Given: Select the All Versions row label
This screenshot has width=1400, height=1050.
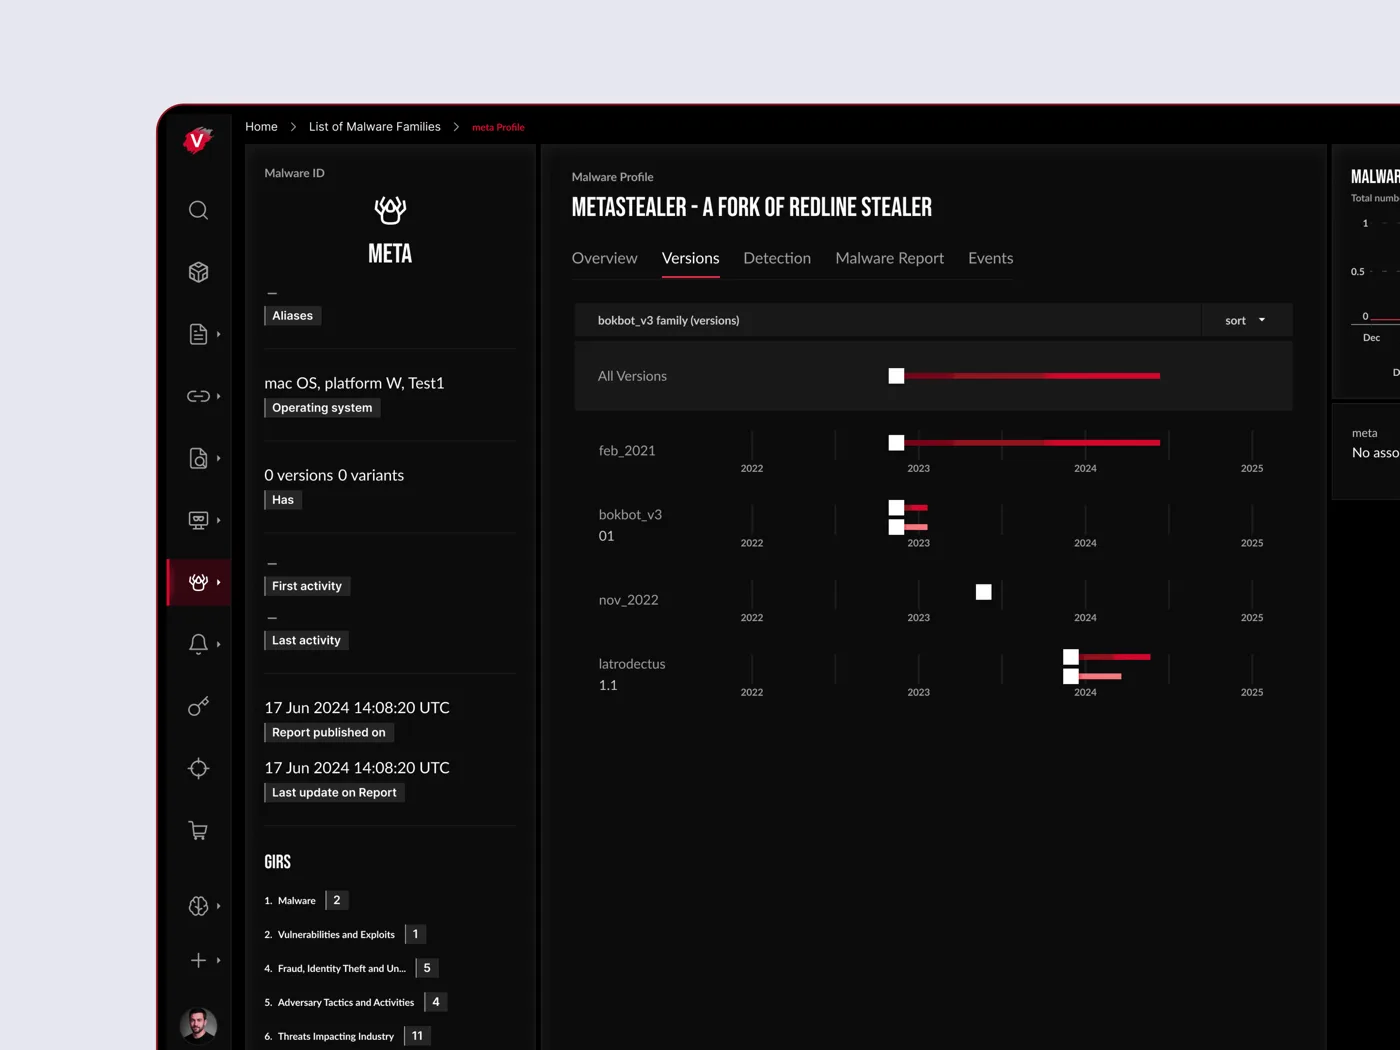Looking at the screenshot, I should pyautogui.click(x=632, y=376).
